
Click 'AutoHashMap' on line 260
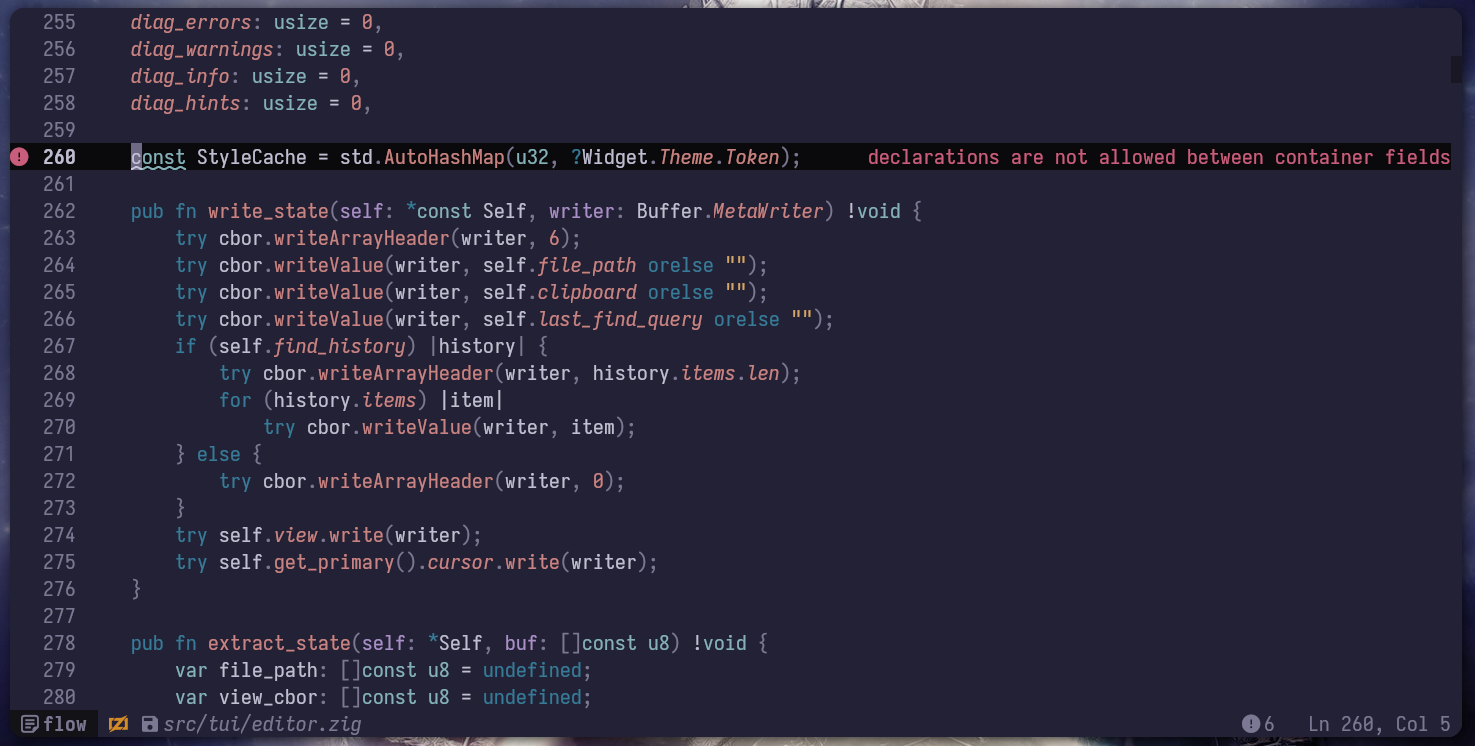pos(444,157)
